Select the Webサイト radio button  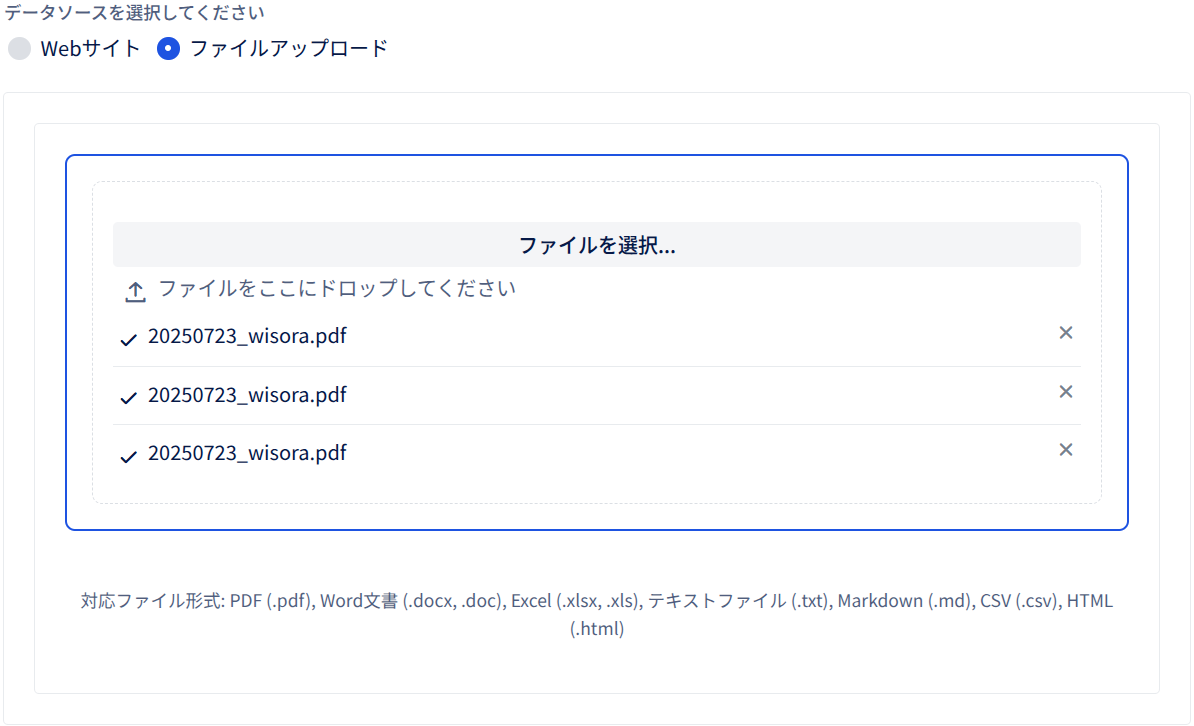point(19,49)
